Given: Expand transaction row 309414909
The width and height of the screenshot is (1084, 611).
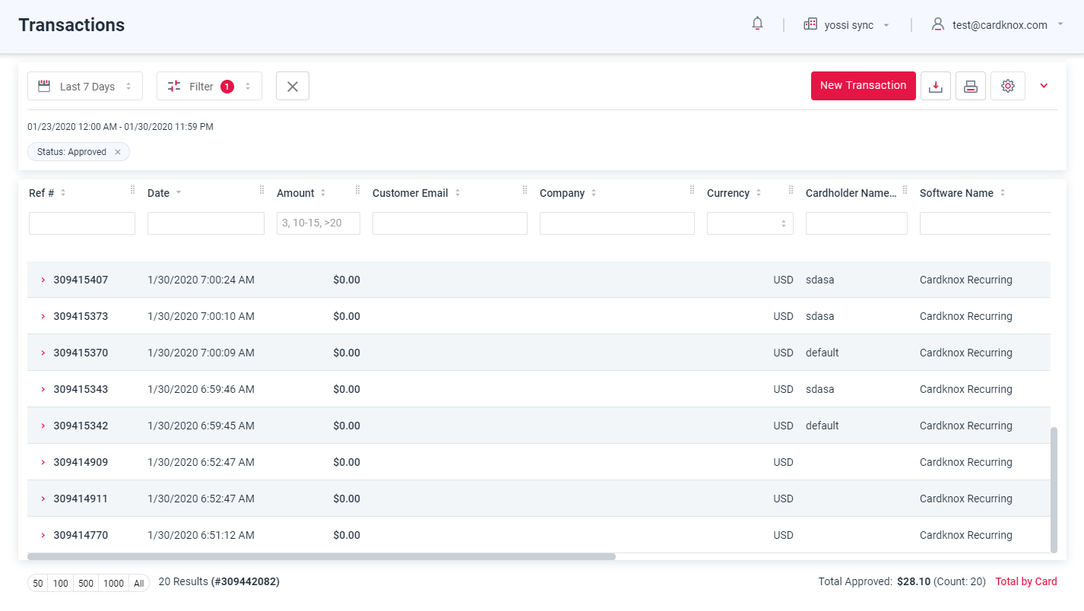Looking at the screenshot, I should tap(43, 462).
